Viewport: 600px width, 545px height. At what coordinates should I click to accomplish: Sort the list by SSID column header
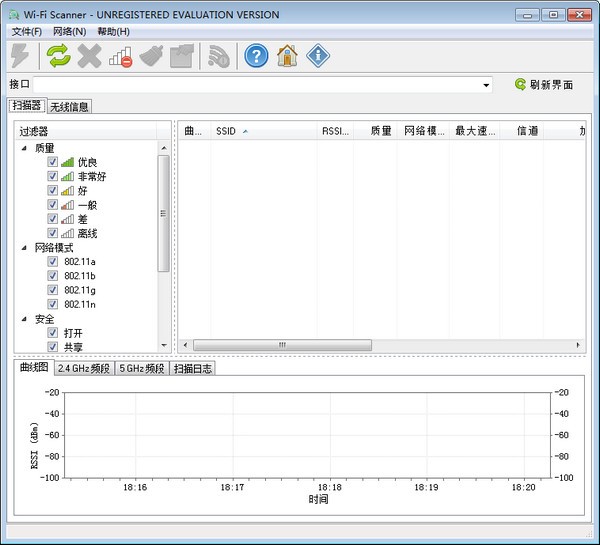pyautogui.click(x=226, y=131)
